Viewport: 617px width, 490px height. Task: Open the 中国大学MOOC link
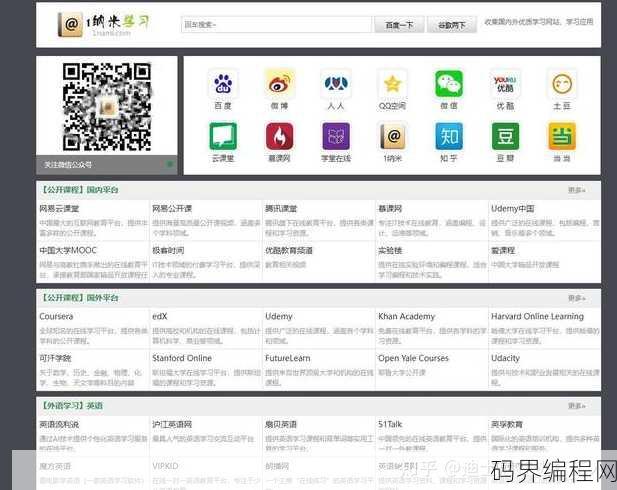(68, 250)
